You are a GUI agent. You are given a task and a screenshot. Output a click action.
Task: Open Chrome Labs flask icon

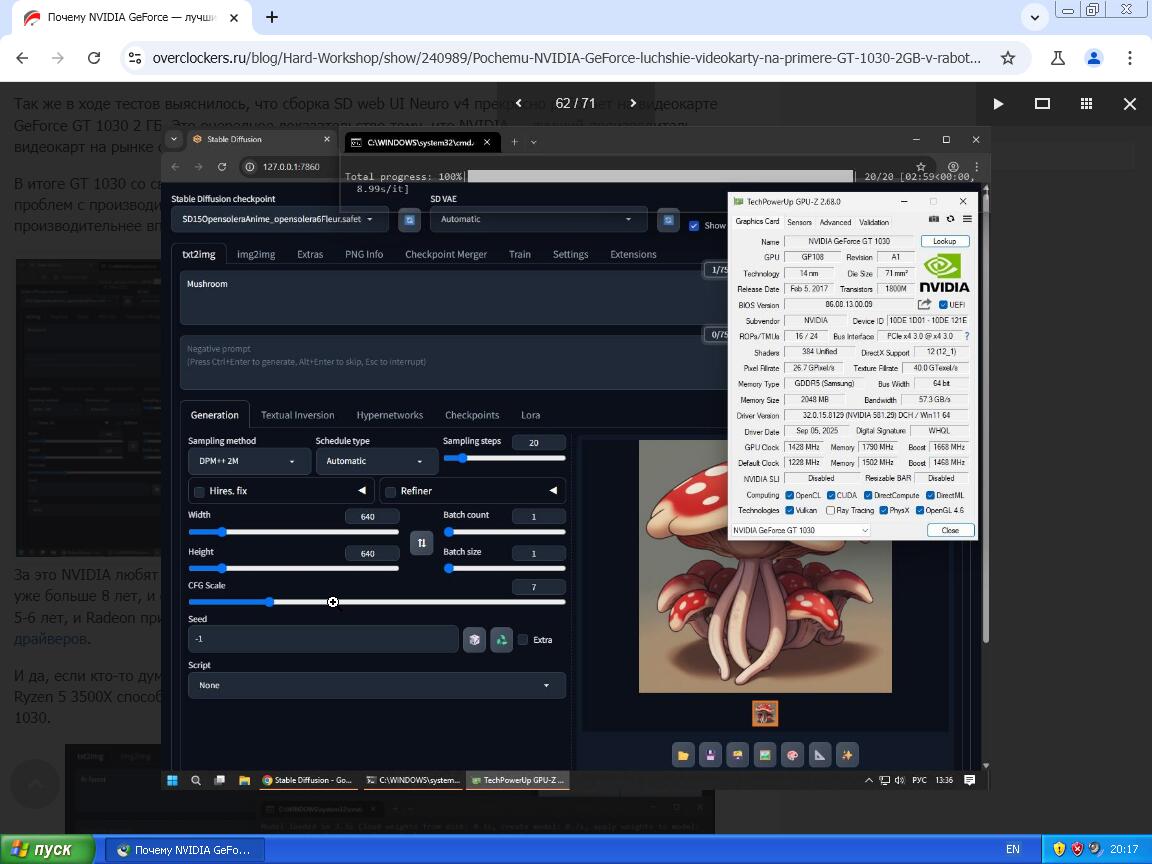[1057, 58]
